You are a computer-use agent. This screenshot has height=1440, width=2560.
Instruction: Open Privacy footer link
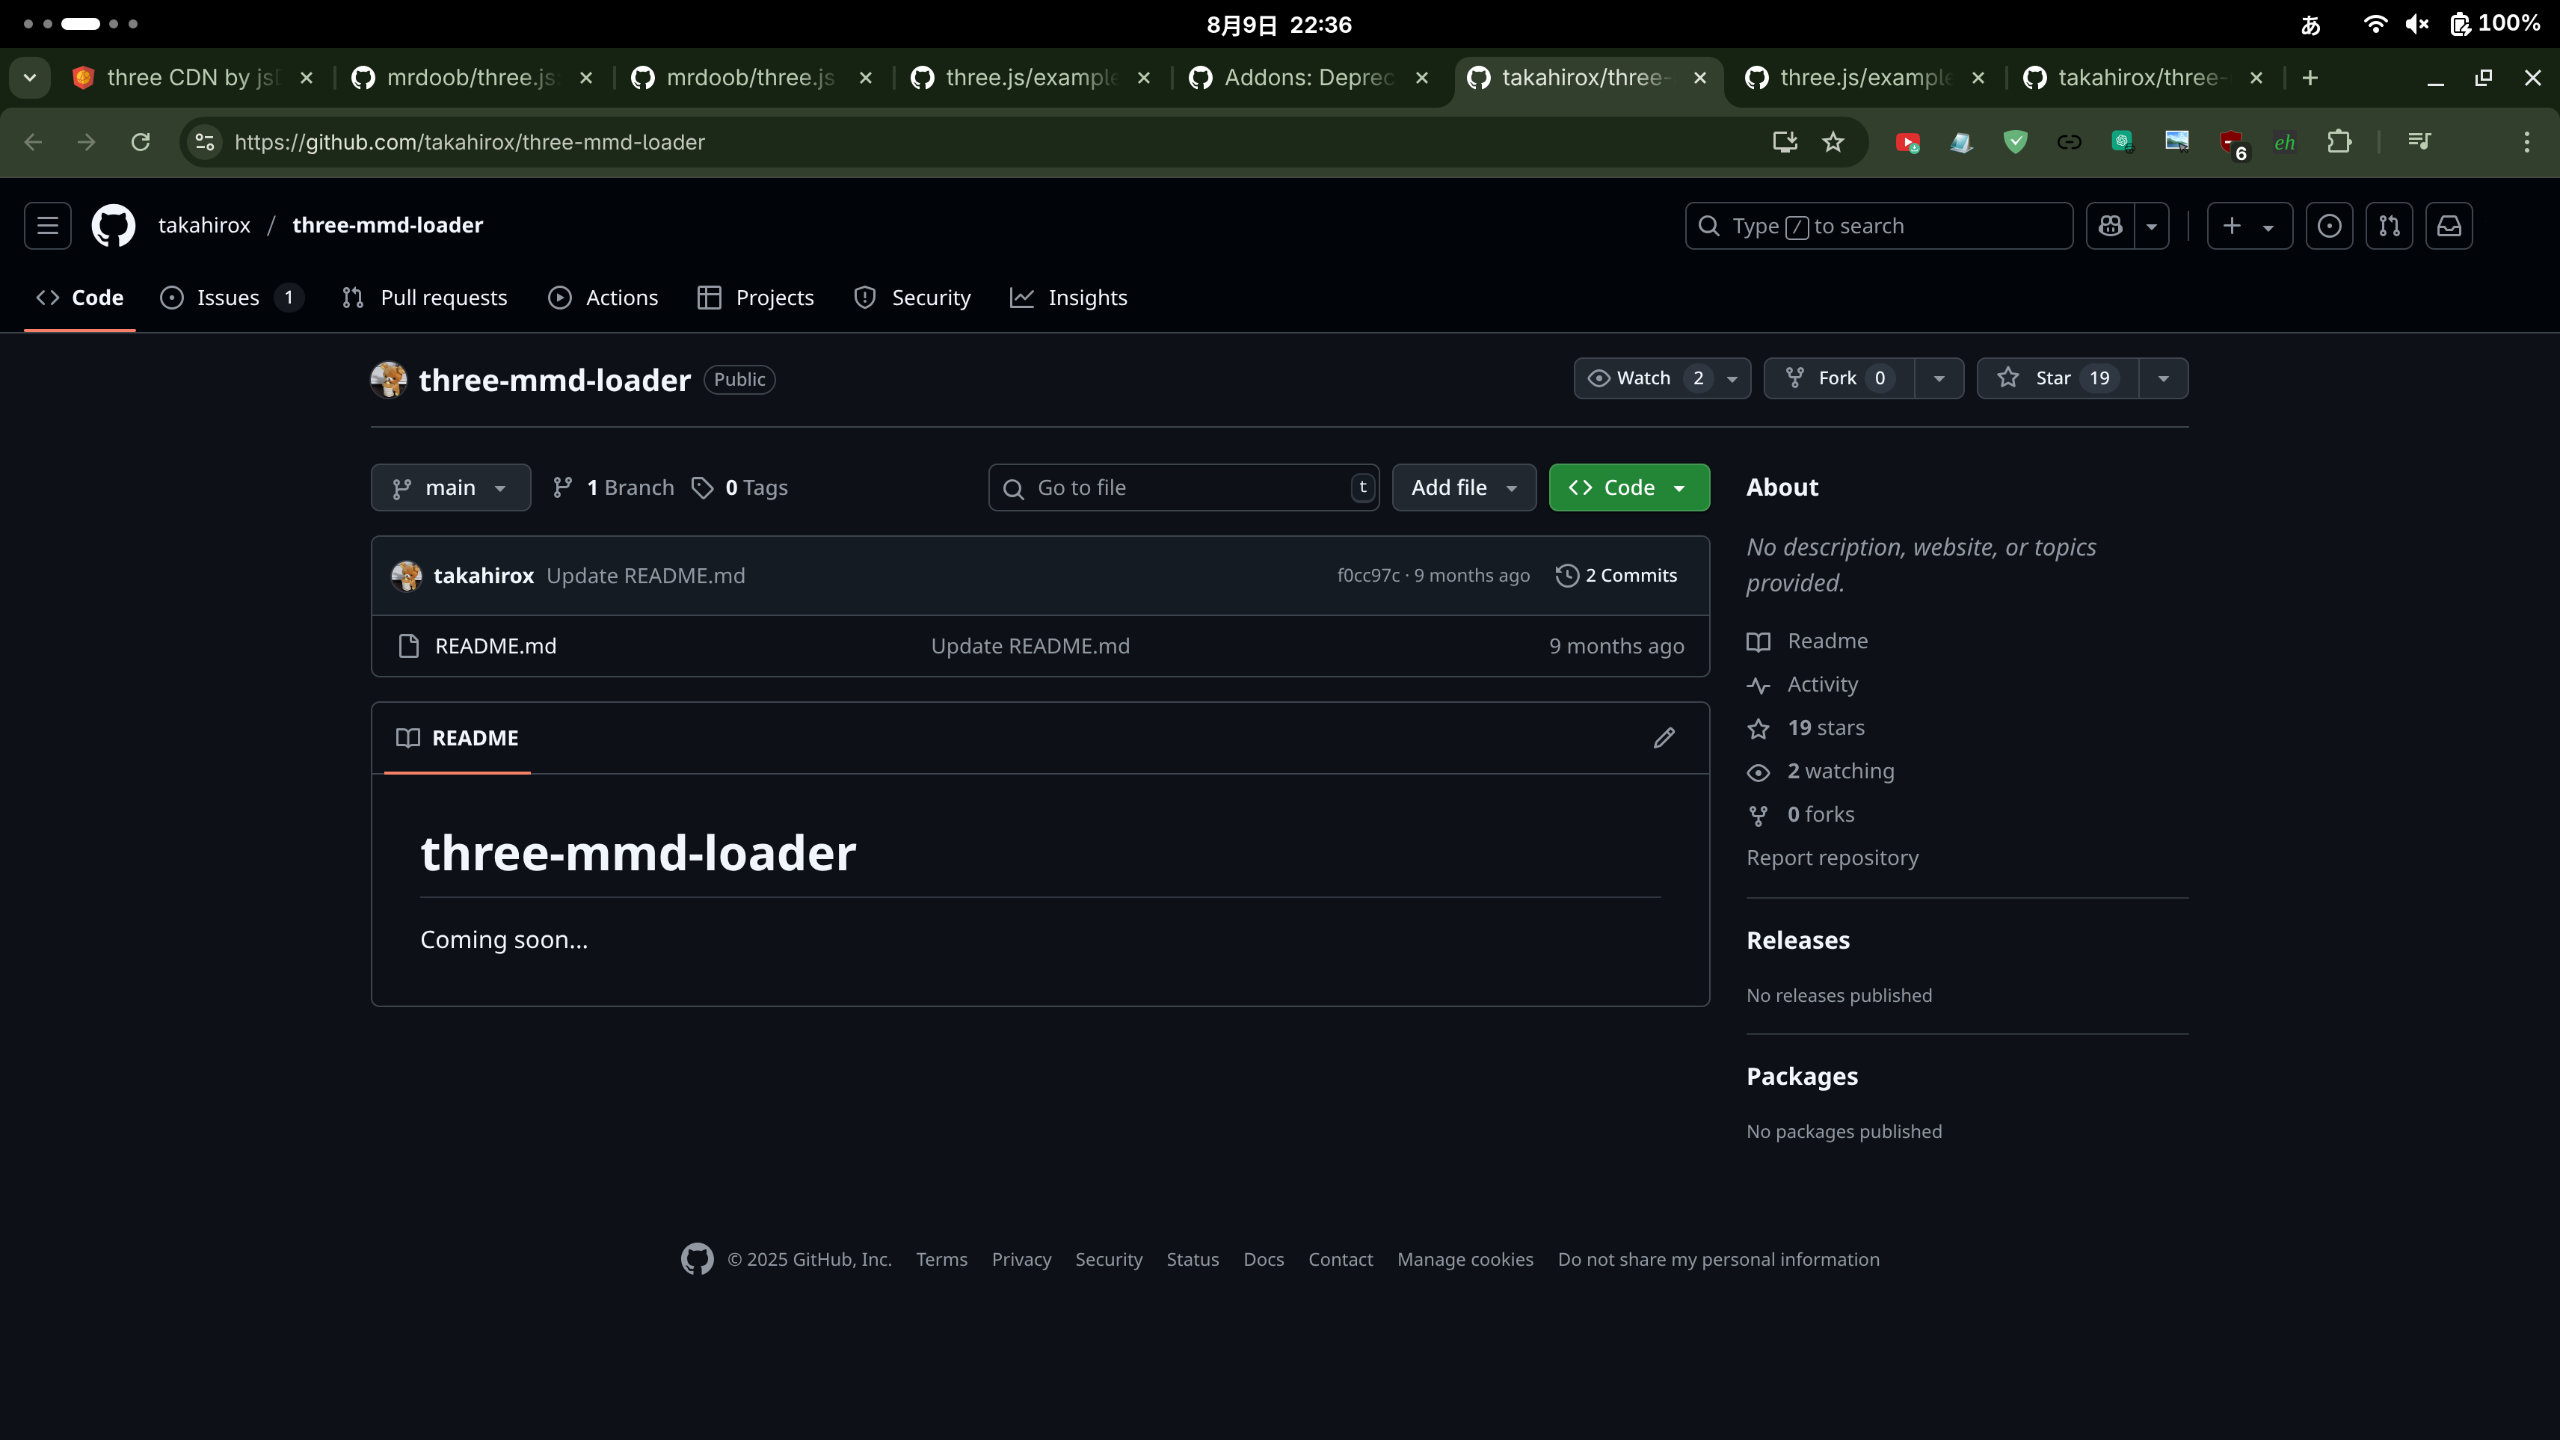click(1021, 1260)
